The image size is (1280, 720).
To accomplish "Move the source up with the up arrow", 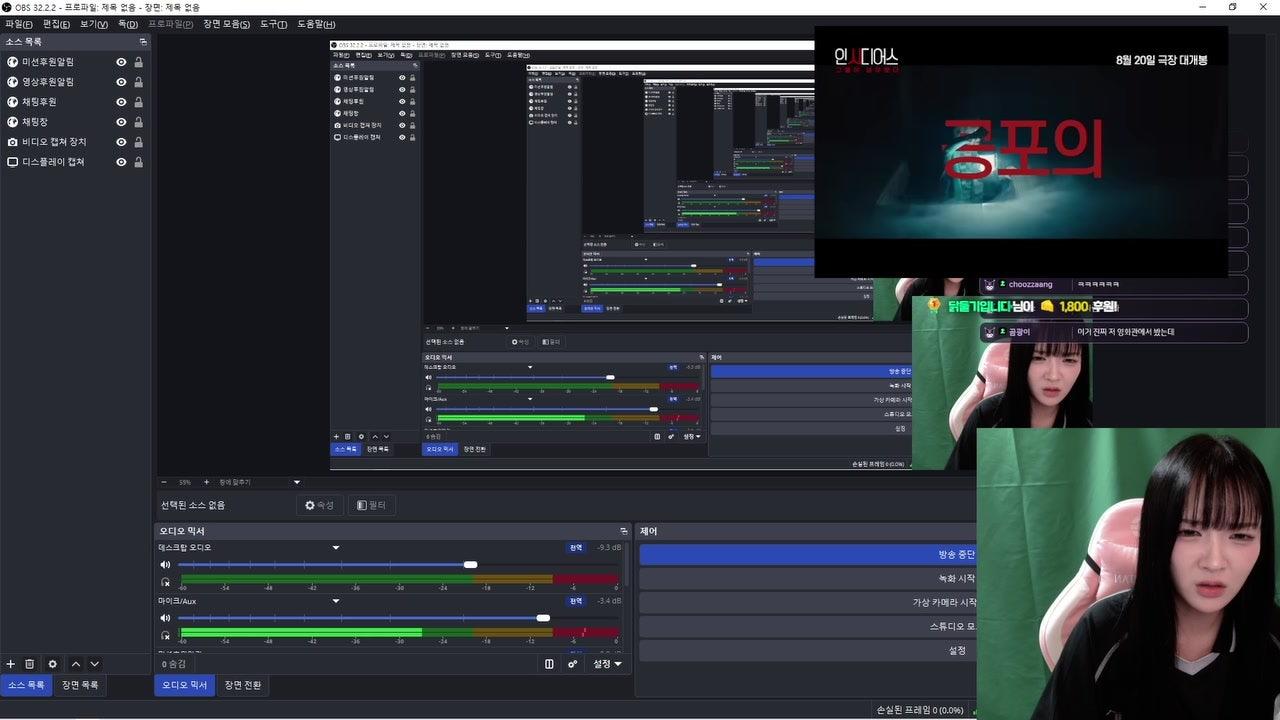I will [x=76, y=664].
